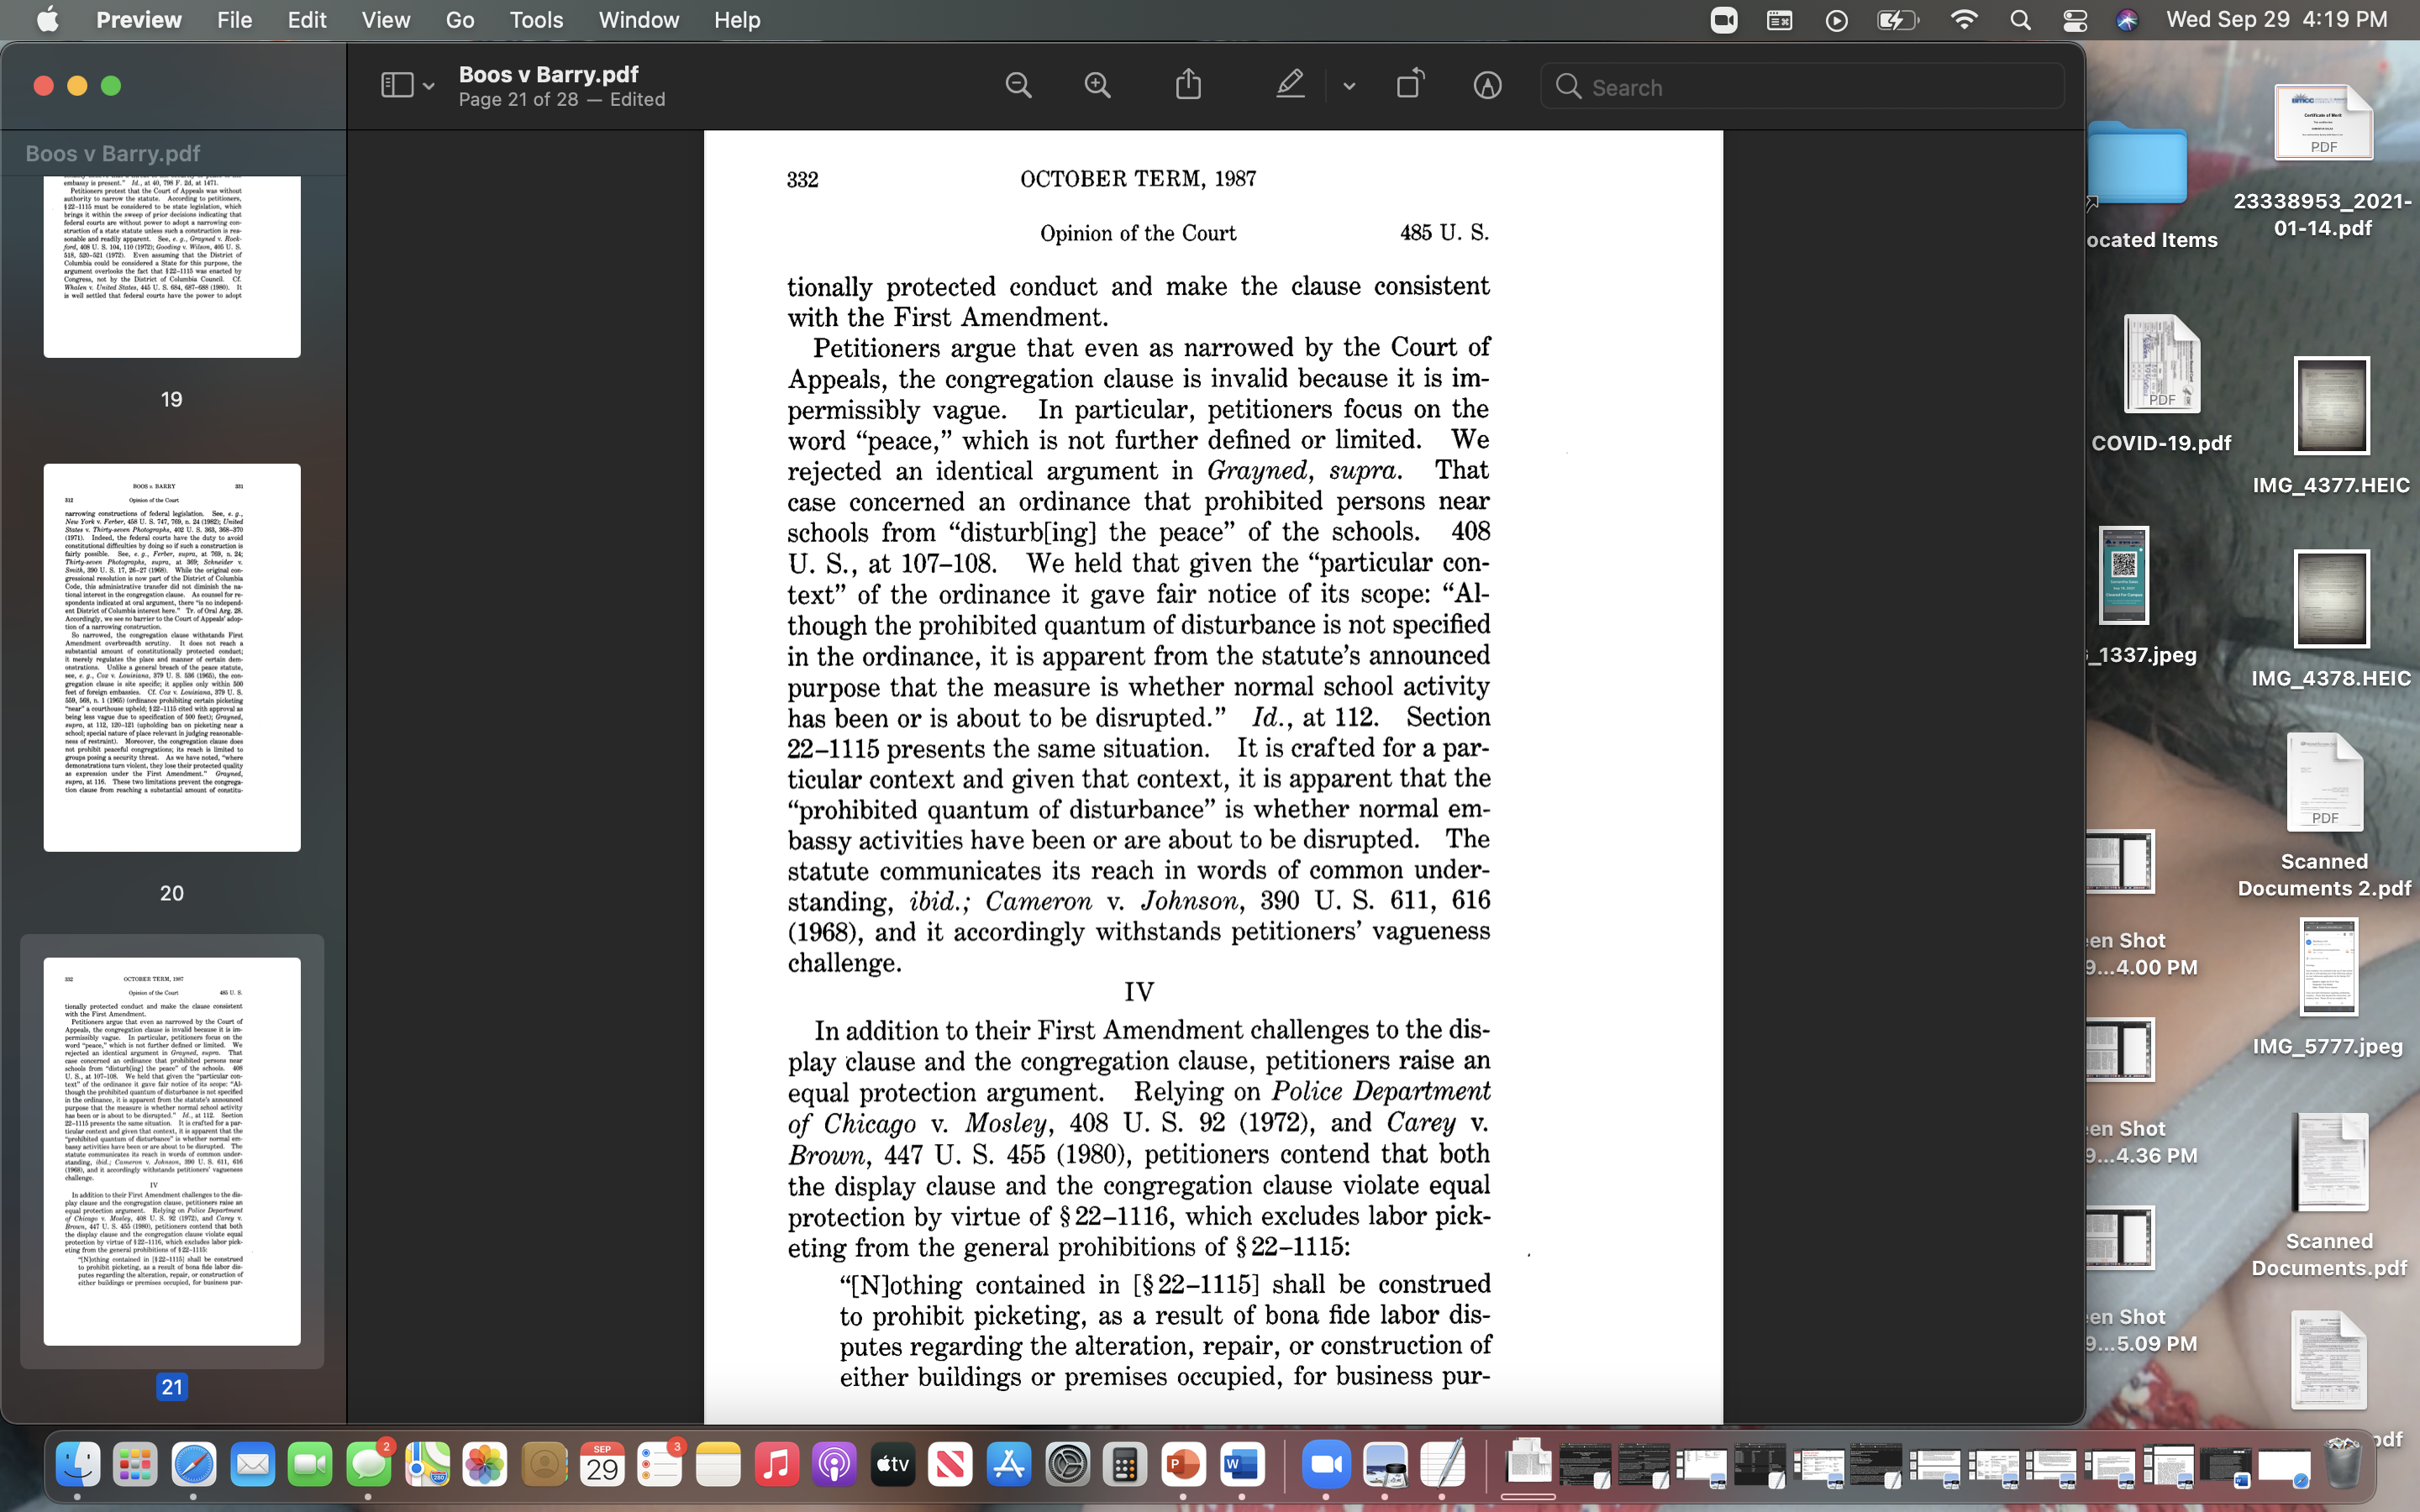The image size is (2420, 1512).
Task: Zoom out of the PDF document
Action: [x=1018, y=85]
